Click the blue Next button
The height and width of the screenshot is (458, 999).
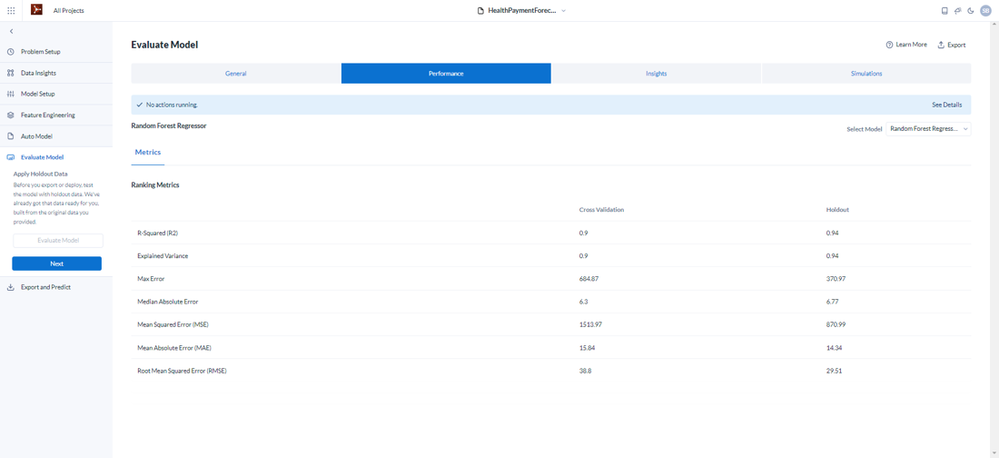coord(57,264)
